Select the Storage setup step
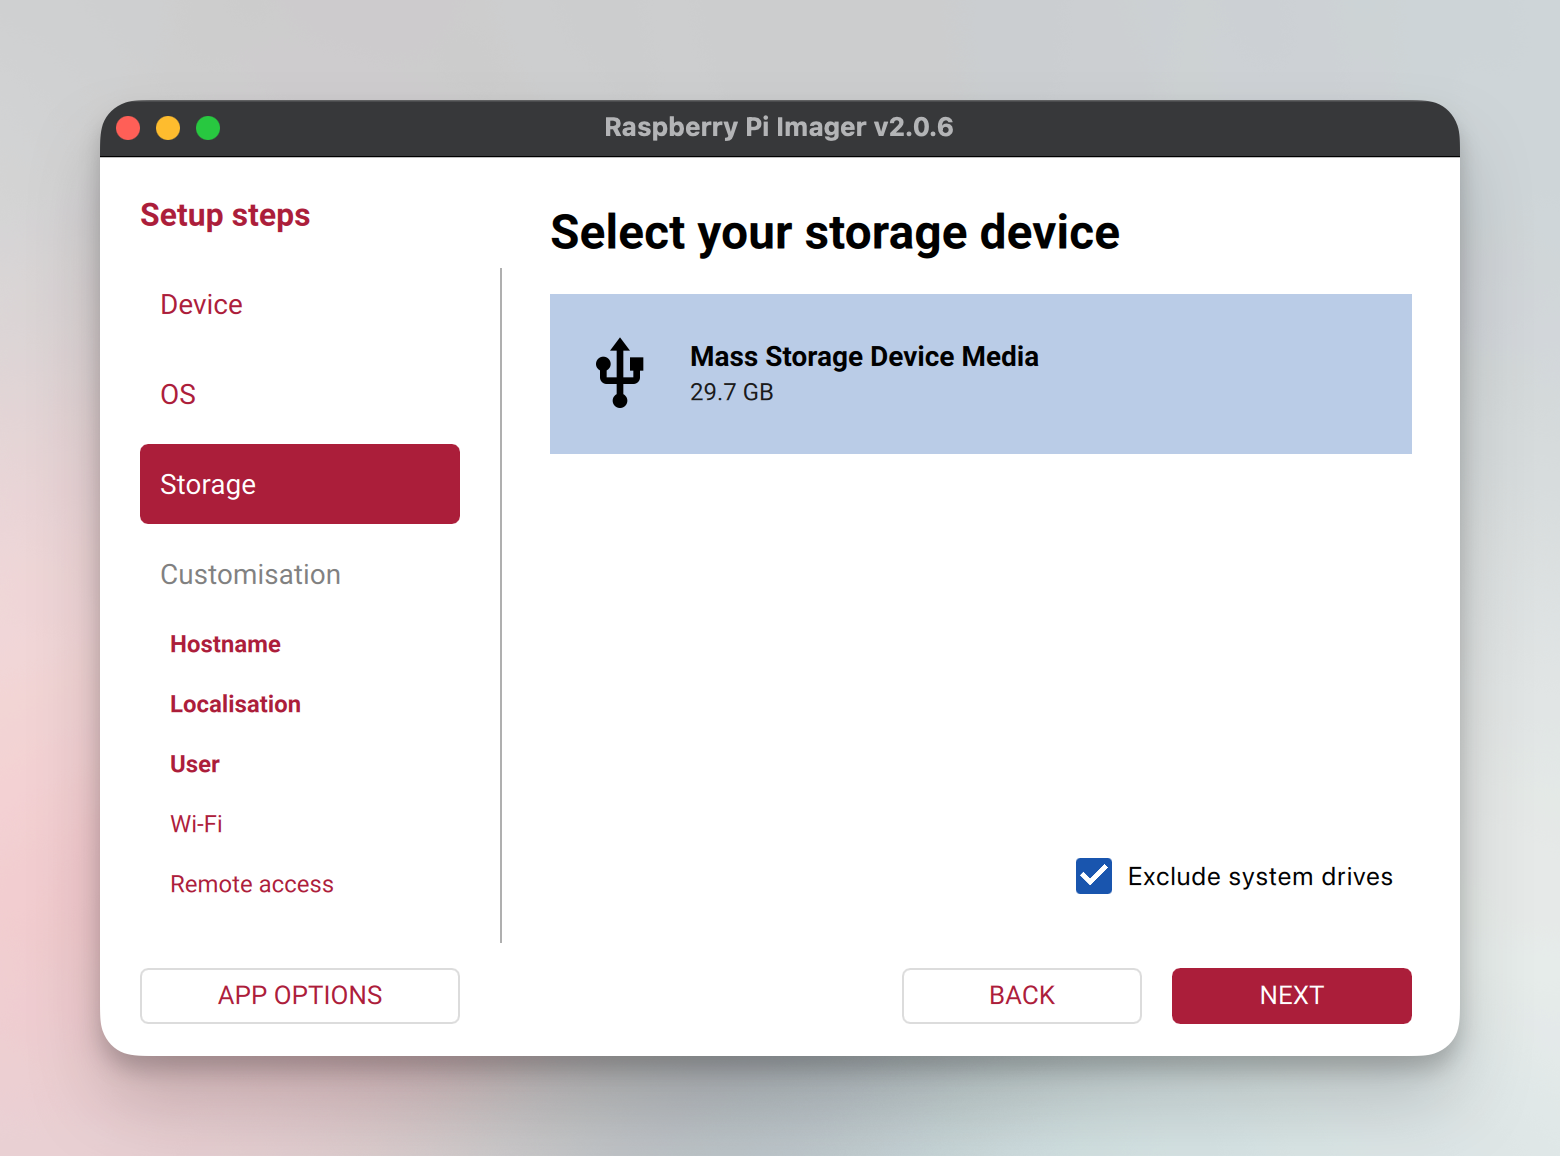Viewport: 1560px width, 1156px height. (x=299, y=484)
